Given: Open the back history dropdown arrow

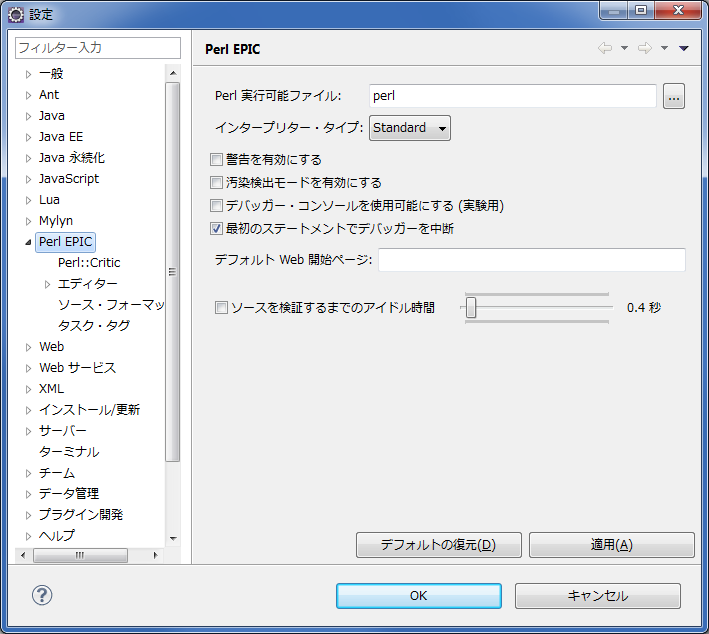Looking at the screenshot, I should click(x=624, y=48).
